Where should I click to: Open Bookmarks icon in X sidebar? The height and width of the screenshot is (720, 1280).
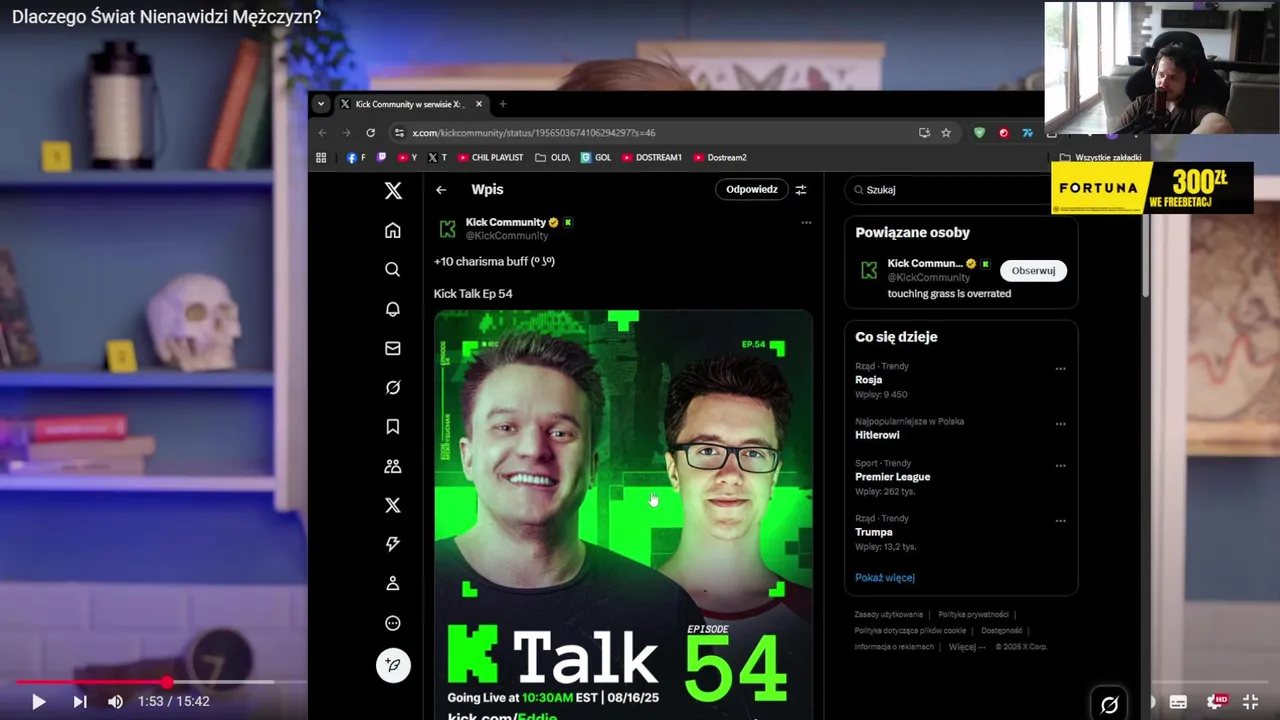[393, 427]
